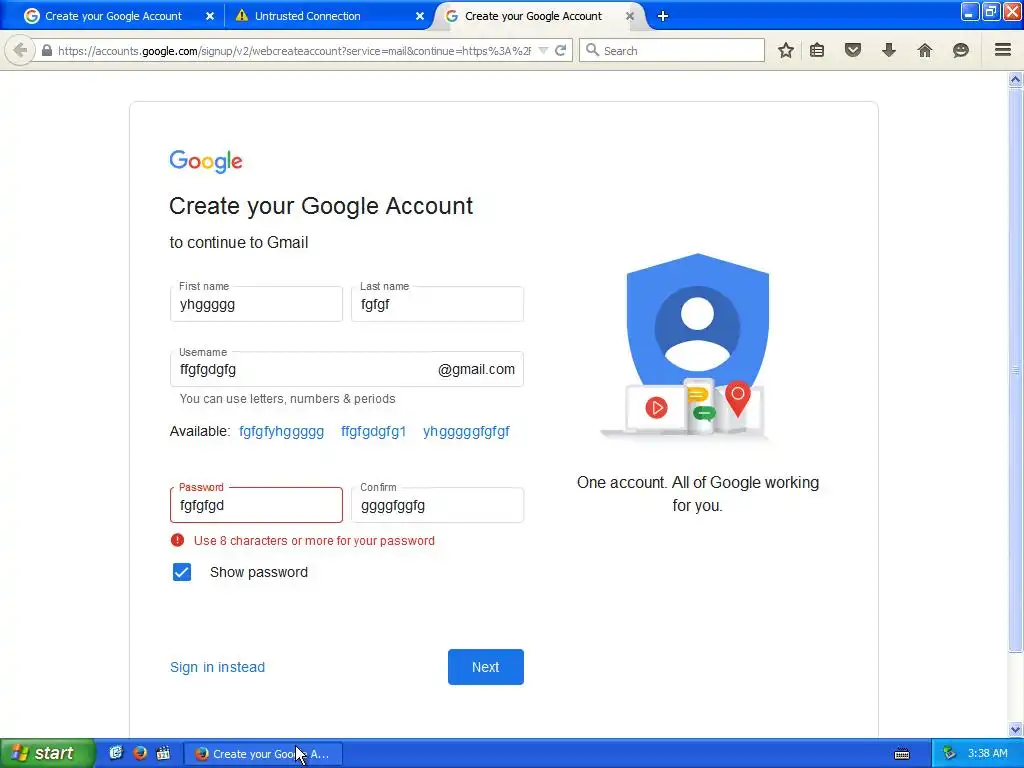Open the Windows start menu

pyautogui.click(x=46, y=753)
